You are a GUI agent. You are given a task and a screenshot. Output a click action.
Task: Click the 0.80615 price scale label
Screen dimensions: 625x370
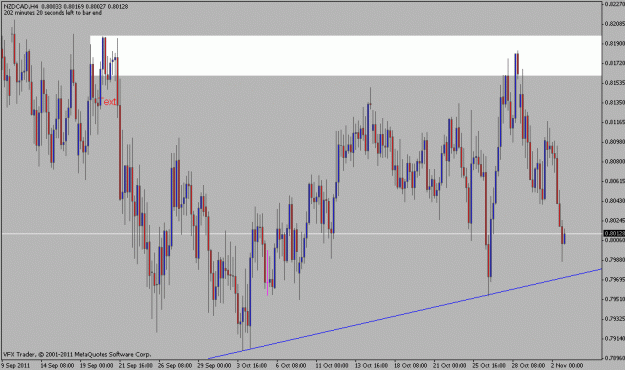(x=615, y=181)
